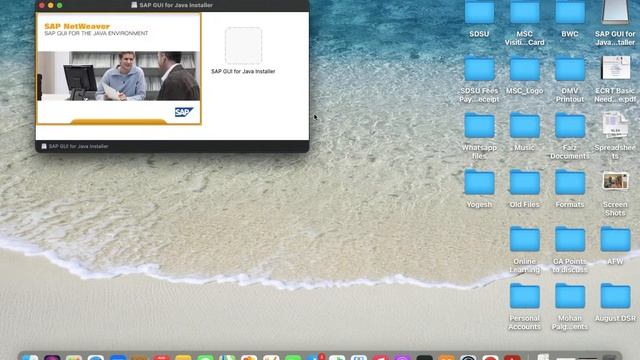Select the Formats folder
Viewport: 640px width, 360px height.
tap(570, 182)
